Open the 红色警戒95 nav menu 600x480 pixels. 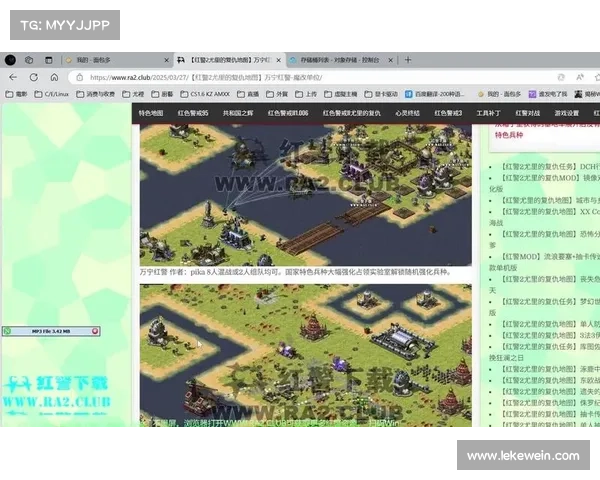coord(193,113)
